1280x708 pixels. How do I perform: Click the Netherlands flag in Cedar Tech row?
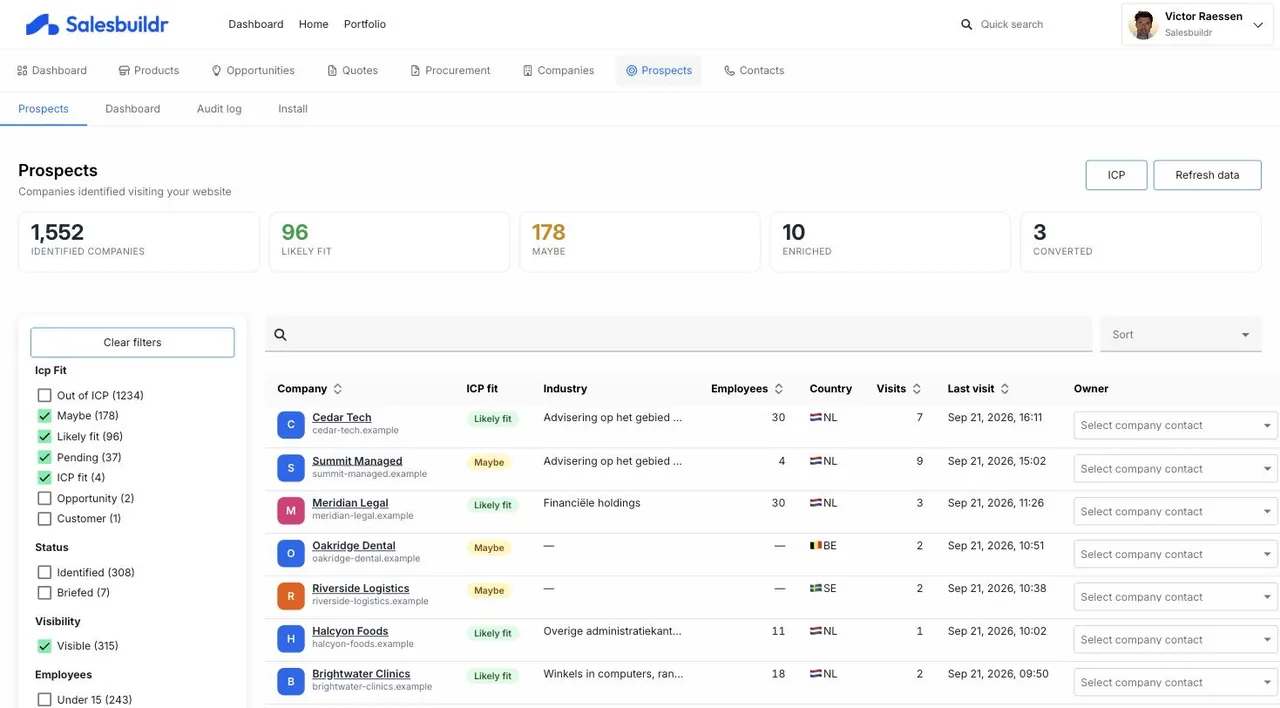point(815,417)
